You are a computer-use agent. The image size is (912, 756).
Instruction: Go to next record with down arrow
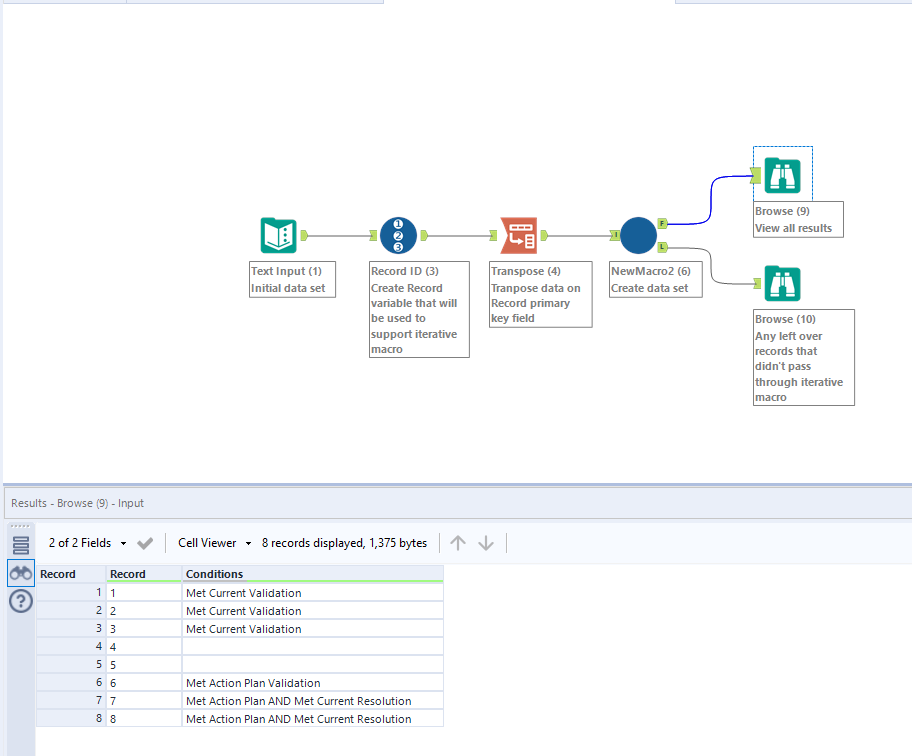tap(486, 543)
